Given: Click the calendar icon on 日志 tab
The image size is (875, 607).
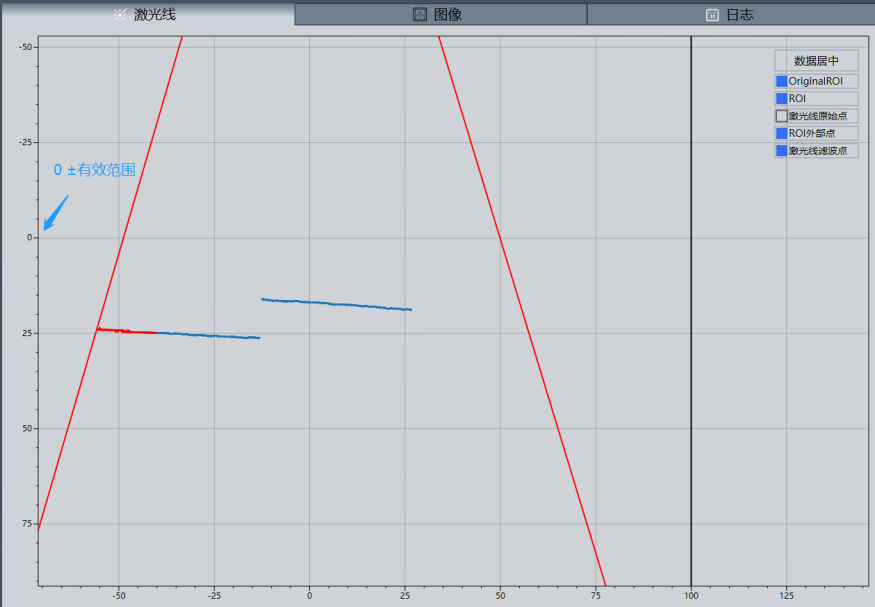Looking at the screenshot, I should click(x=712, y=15).
